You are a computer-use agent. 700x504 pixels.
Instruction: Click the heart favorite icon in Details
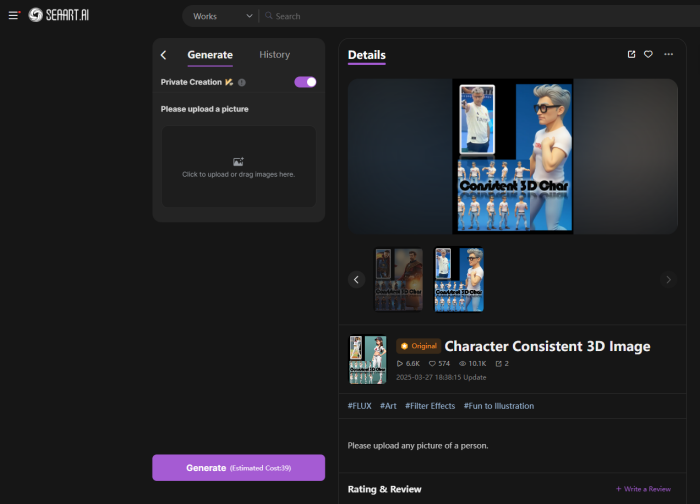coord(648,54)
